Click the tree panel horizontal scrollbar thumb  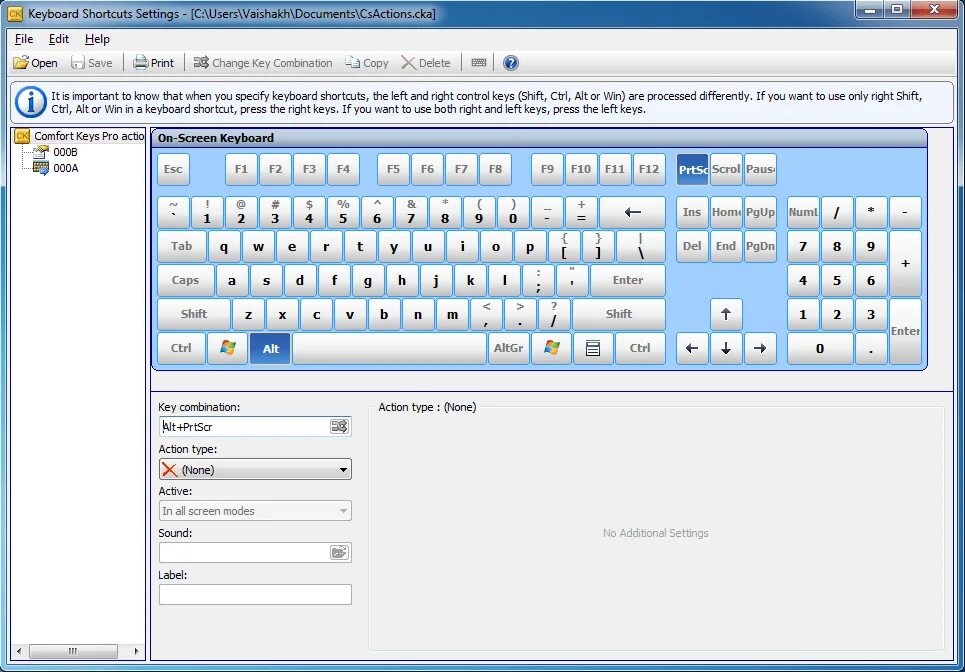73,651
